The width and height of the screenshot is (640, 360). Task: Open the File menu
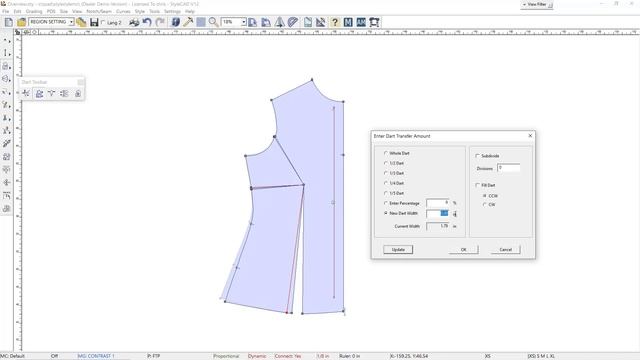[x=6, y=11]
